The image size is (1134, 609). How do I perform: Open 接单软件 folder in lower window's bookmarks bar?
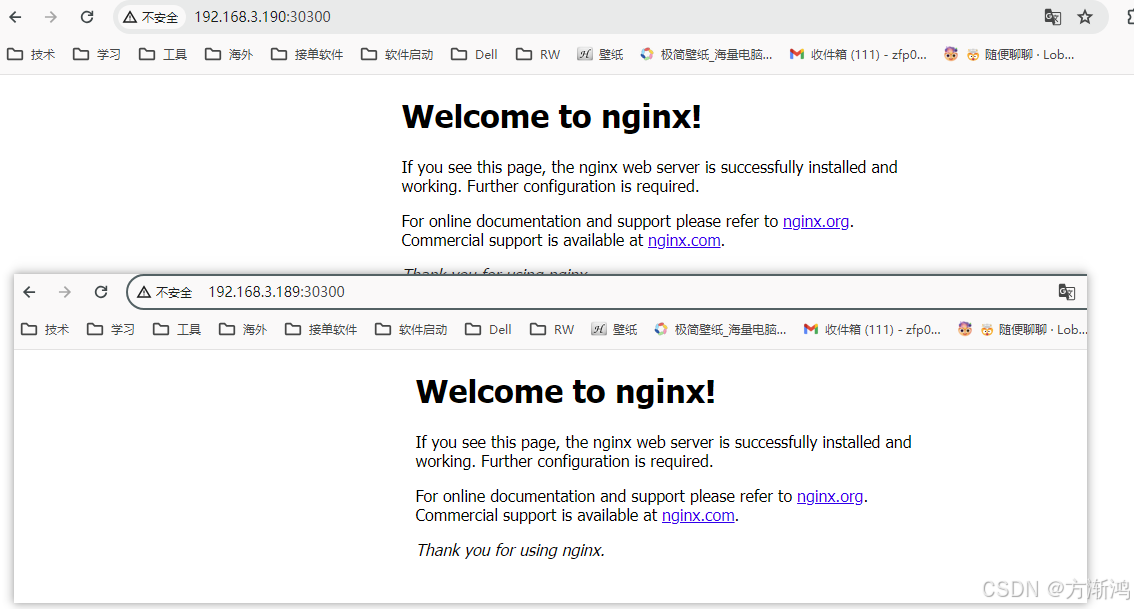click(x=321, y=329)
